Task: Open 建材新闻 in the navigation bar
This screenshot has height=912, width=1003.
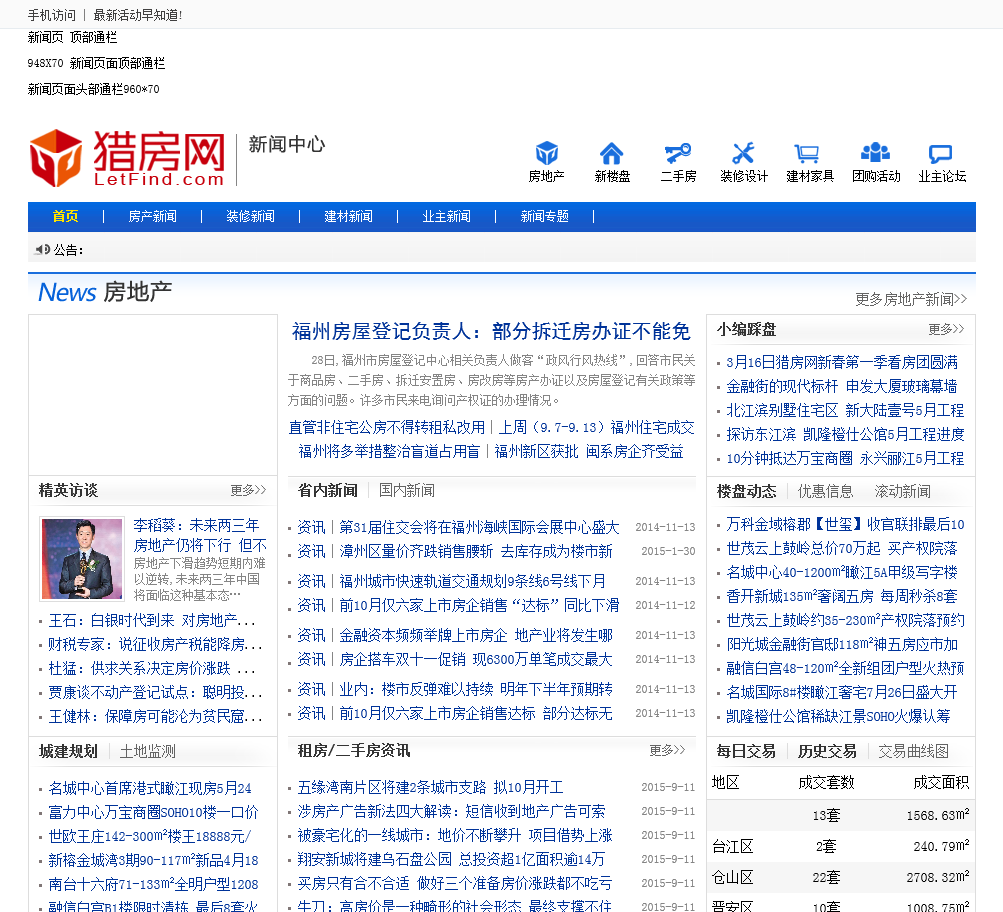Action: coord(349,216)
